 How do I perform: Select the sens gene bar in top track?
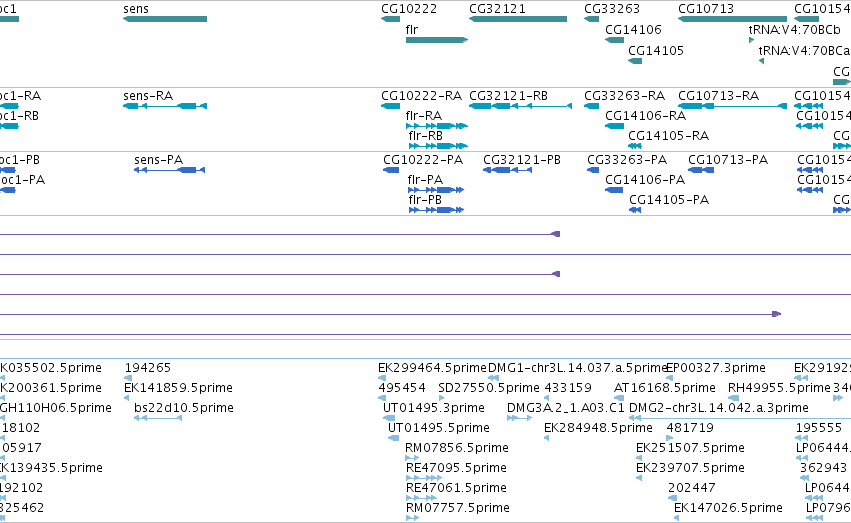165,19
